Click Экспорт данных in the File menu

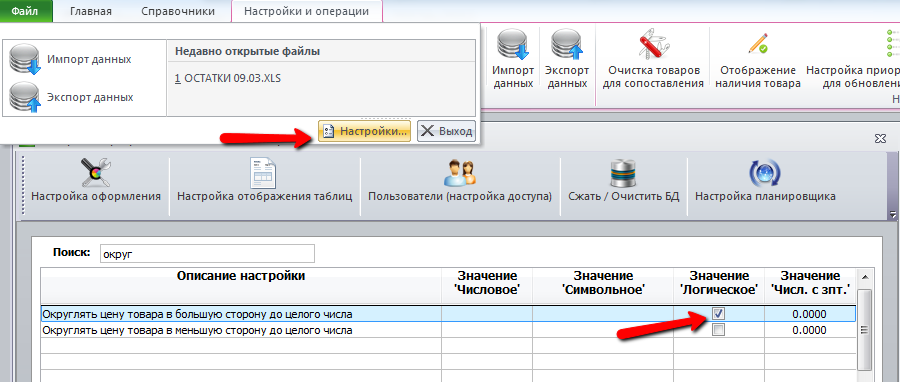click(72, 98)
